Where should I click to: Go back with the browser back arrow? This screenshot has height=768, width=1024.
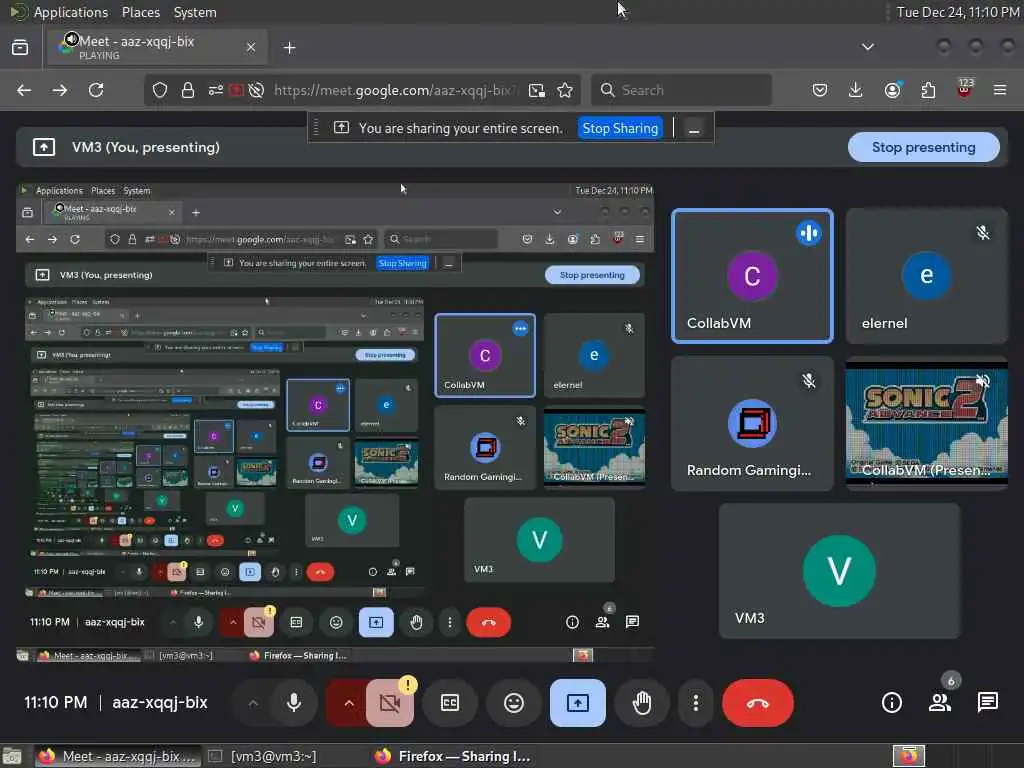tap(24, 90)
